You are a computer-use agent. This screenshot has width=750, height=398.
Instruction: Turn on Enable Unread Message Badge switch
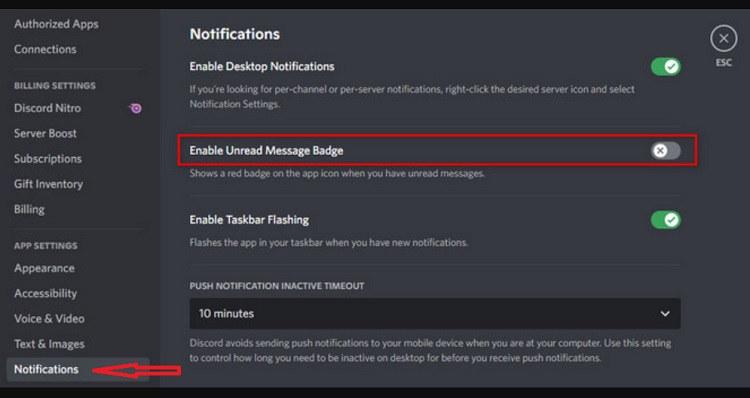tap(665, 151)
